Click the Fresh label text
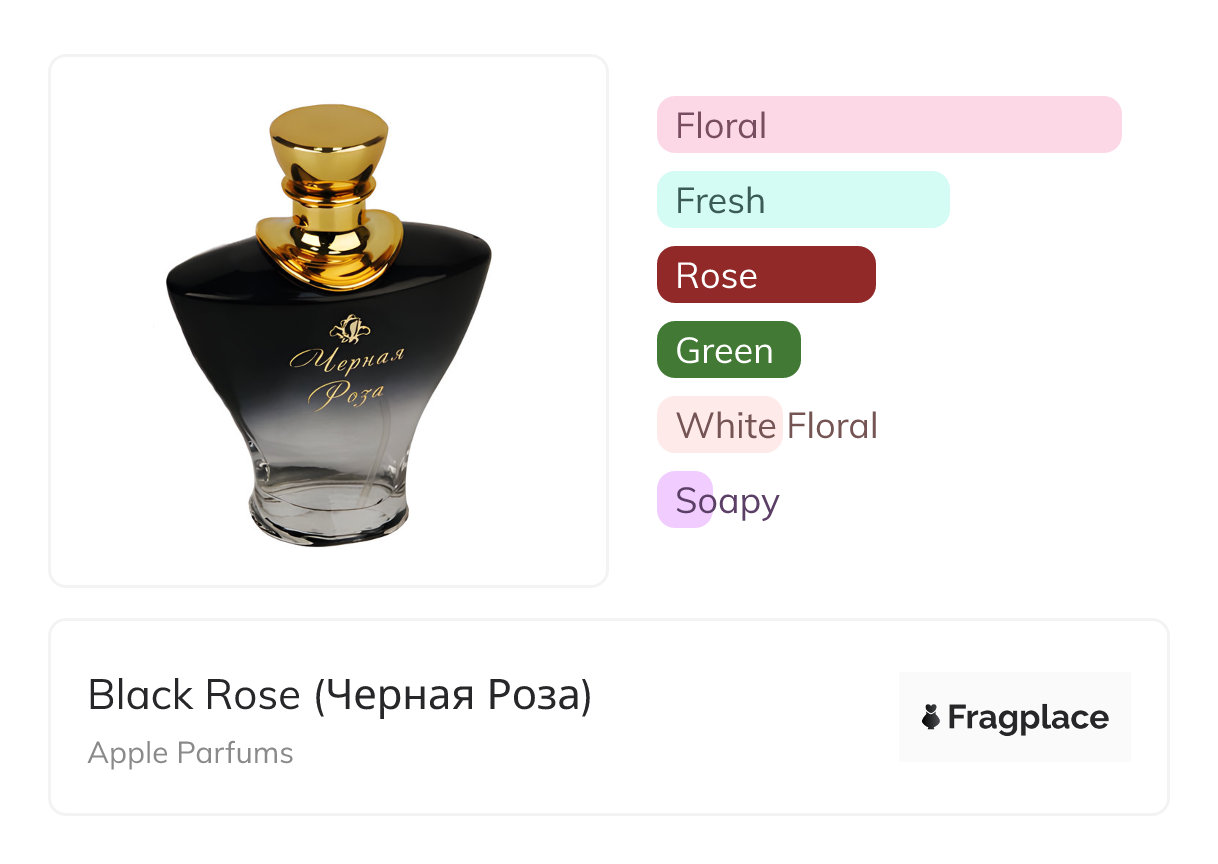This screenshot has width=1218, height=864. 720,200
